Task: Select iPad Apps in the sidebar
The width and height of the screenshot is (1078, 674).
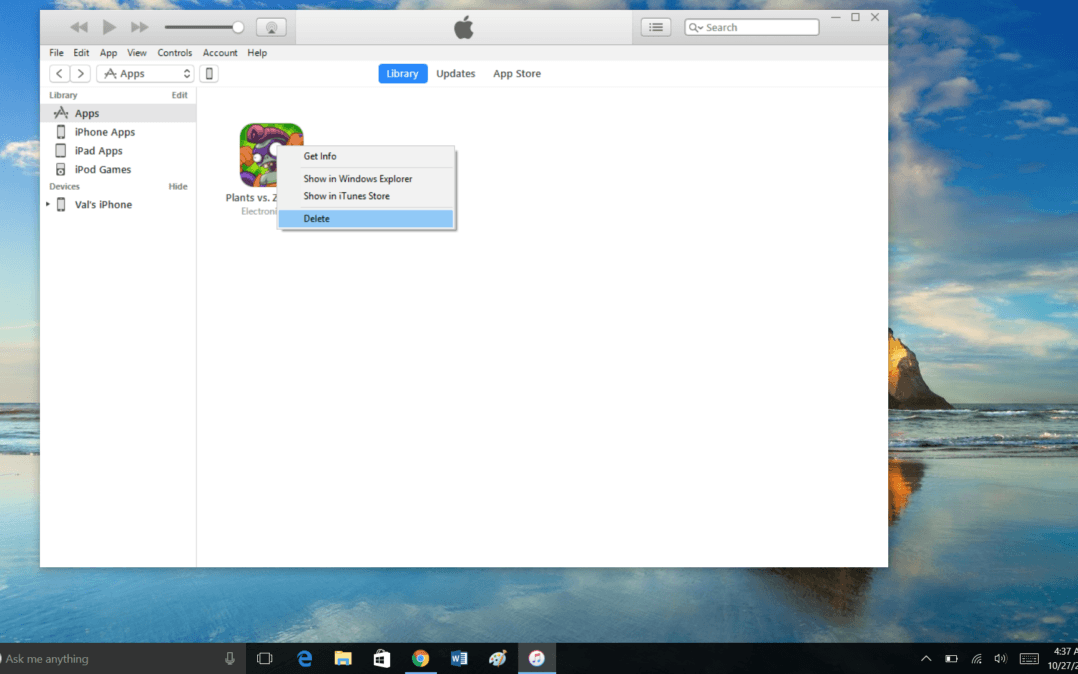Action: (x=118, y=151)
